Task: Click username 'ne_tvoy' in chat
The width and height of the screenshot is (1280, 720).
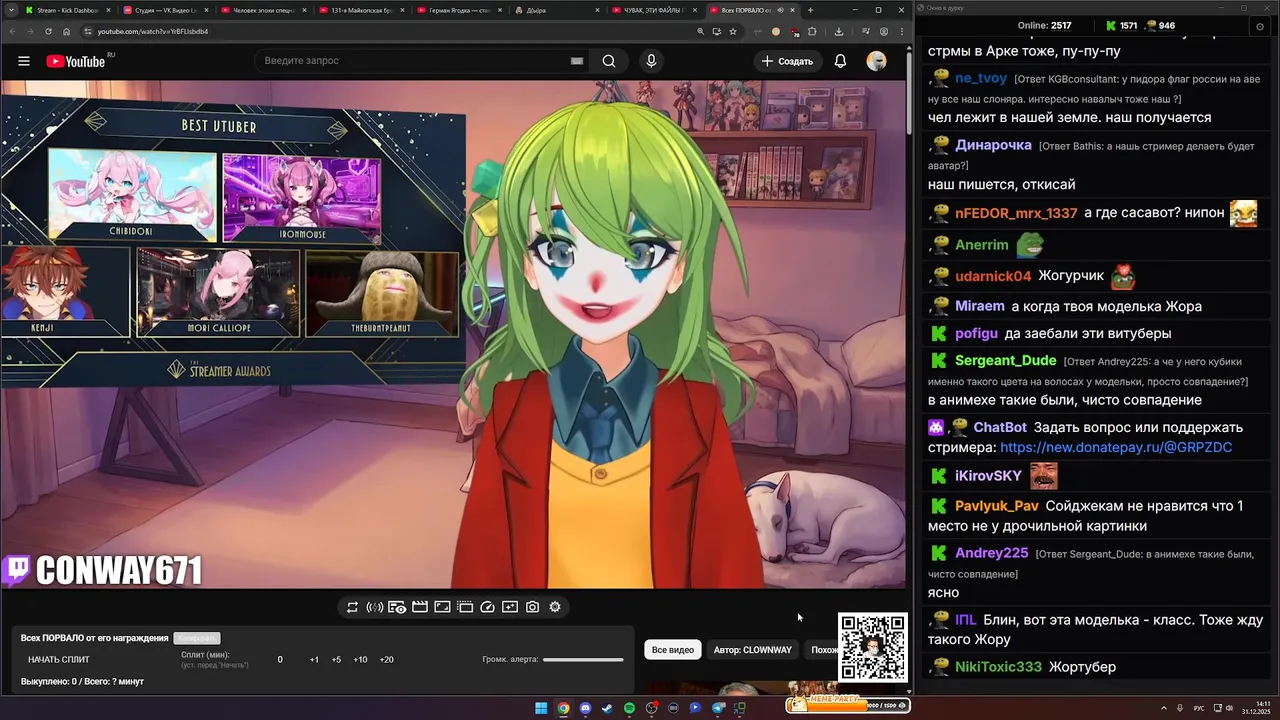Action: [x=981, y=78]
